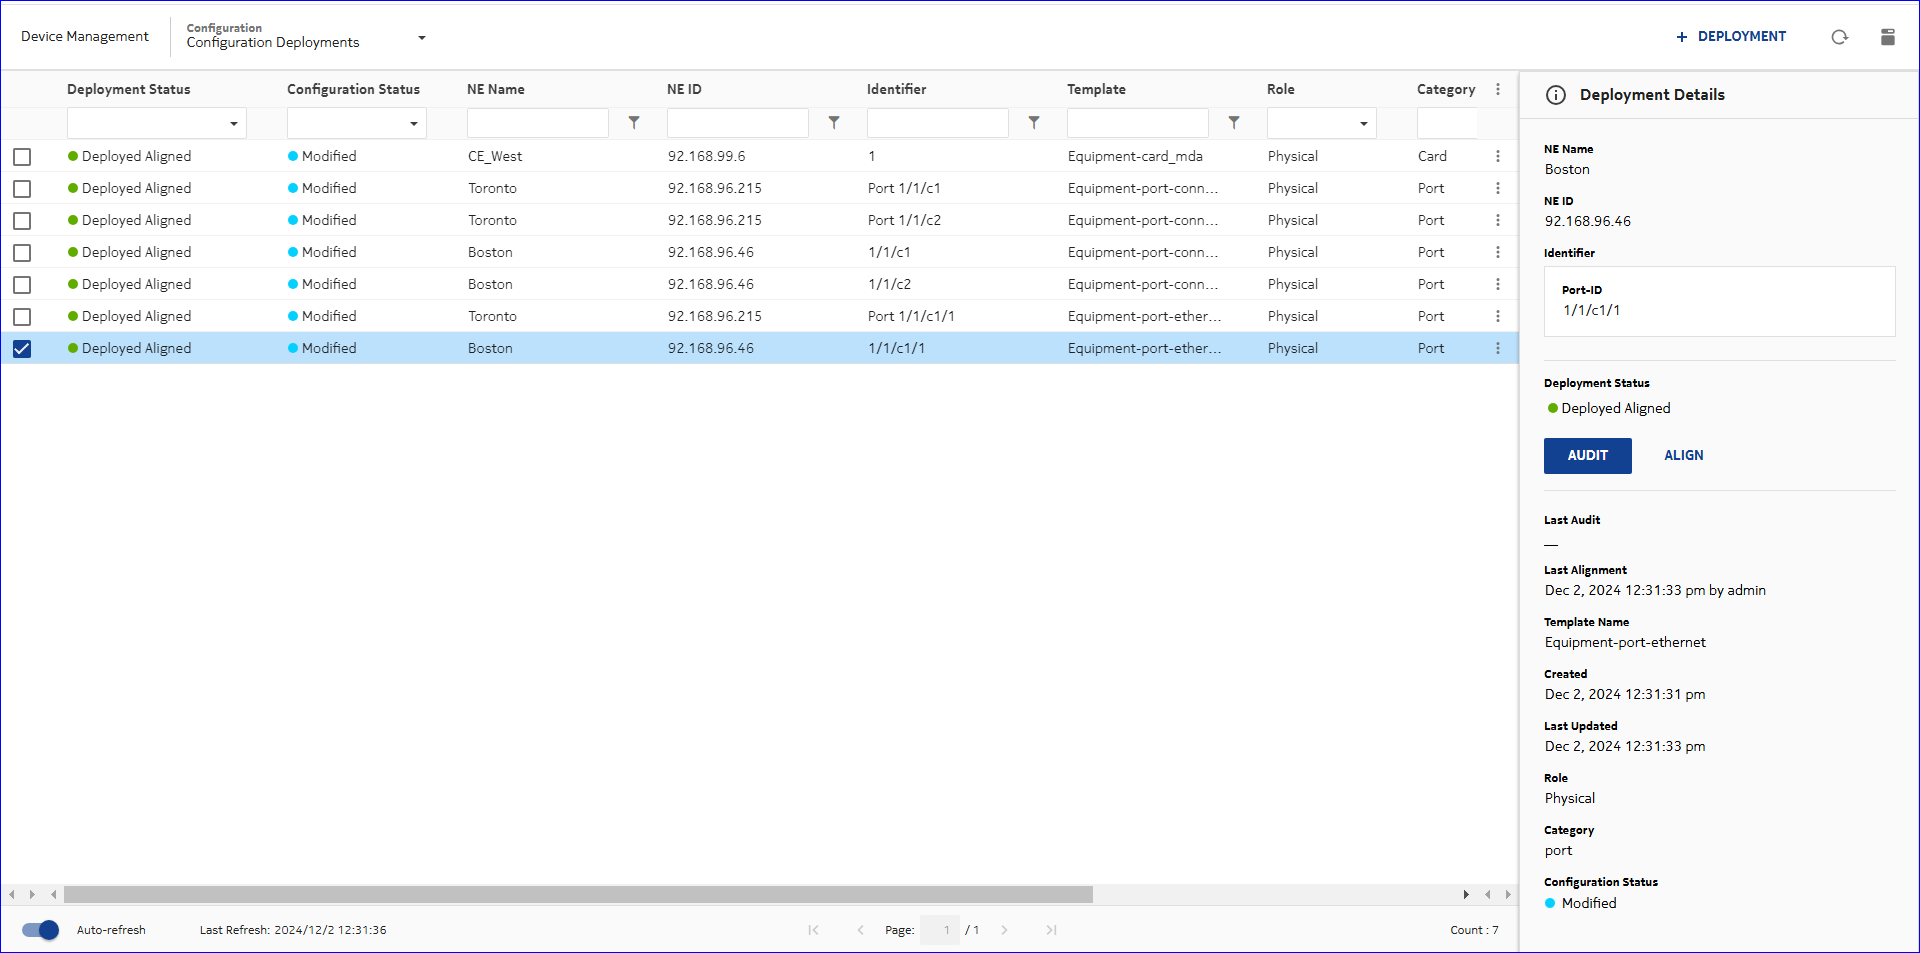Open the Configuration Deployments view selector
The height and width of the screenshot is (953, 1920).
pos(421,38)
